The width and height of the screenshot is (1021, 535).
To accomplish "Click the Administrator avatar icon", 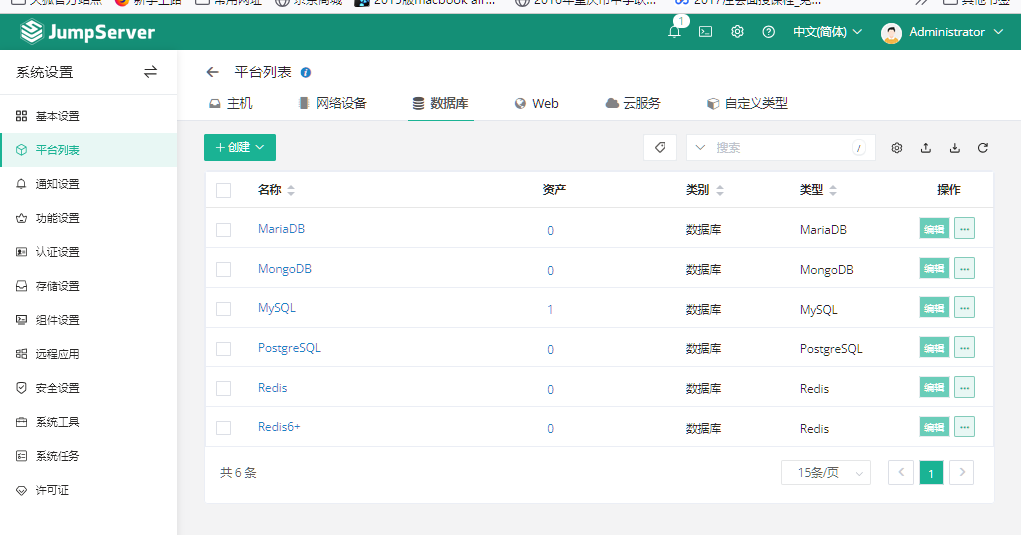I will [x=891, y=33].
